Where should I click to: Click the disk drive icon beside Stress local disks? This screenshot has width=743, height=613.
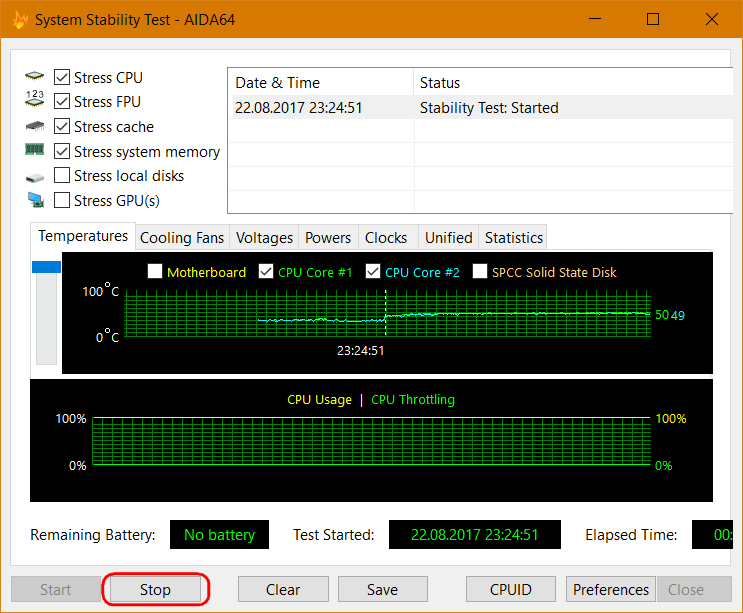coord(35,178)
